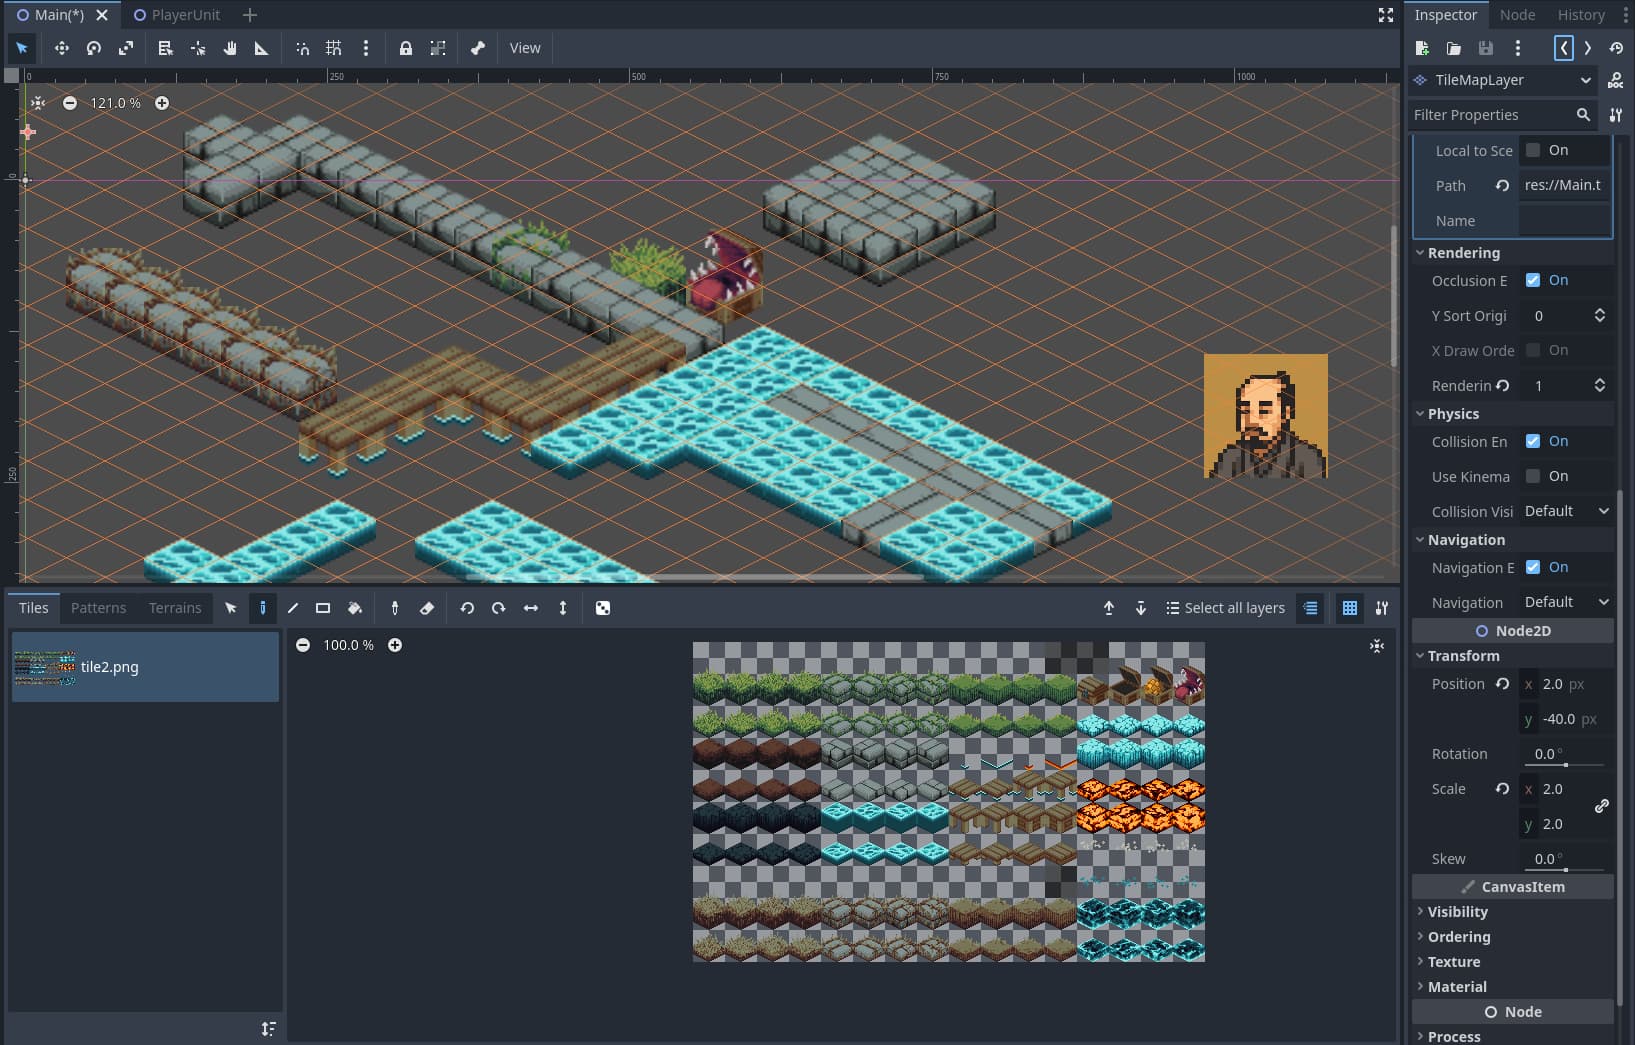Flip tile horizontally
Screen dimensions: 1635x1045
point(531,608)
